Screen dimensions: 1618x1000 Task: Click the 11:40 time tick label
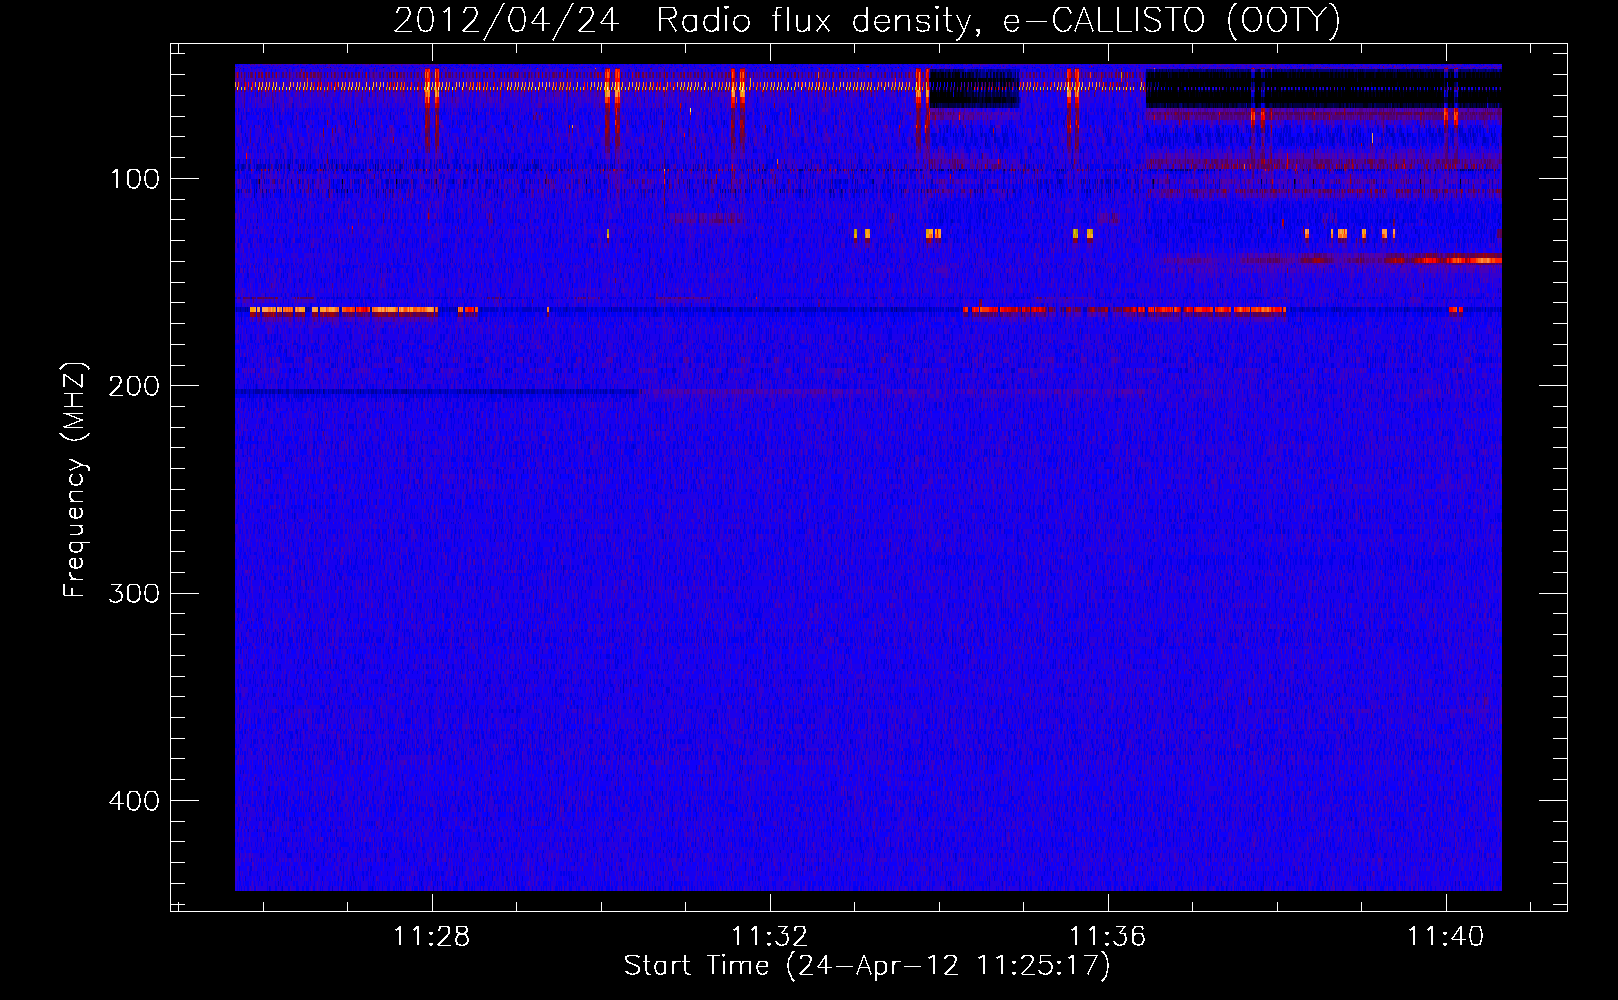(x=1445, y=936)
